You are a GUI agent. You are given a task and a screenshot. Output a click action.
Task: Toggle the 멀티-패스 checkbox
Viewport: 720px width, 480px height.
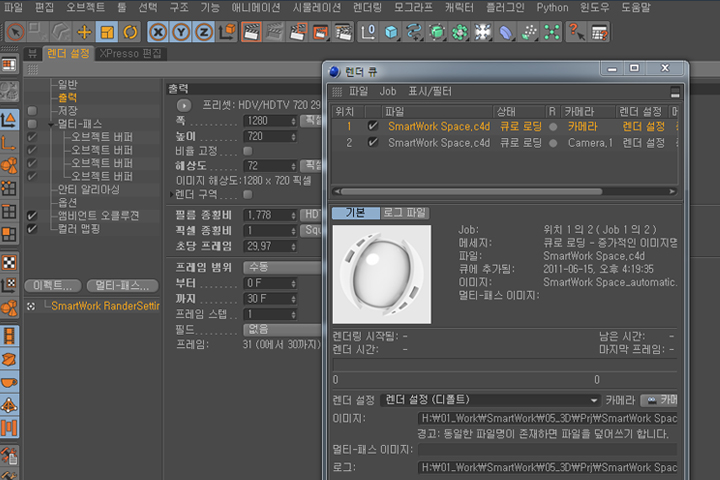tap(32, 124)
